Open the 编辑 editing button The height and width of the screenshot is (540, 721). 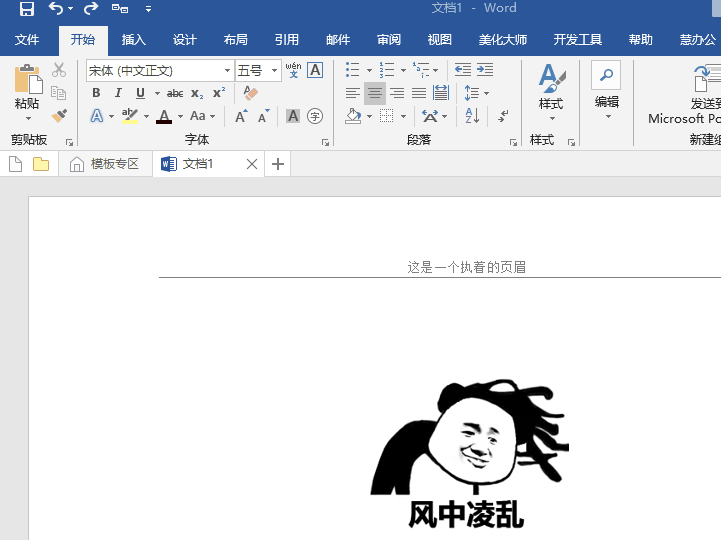(607, 90)
